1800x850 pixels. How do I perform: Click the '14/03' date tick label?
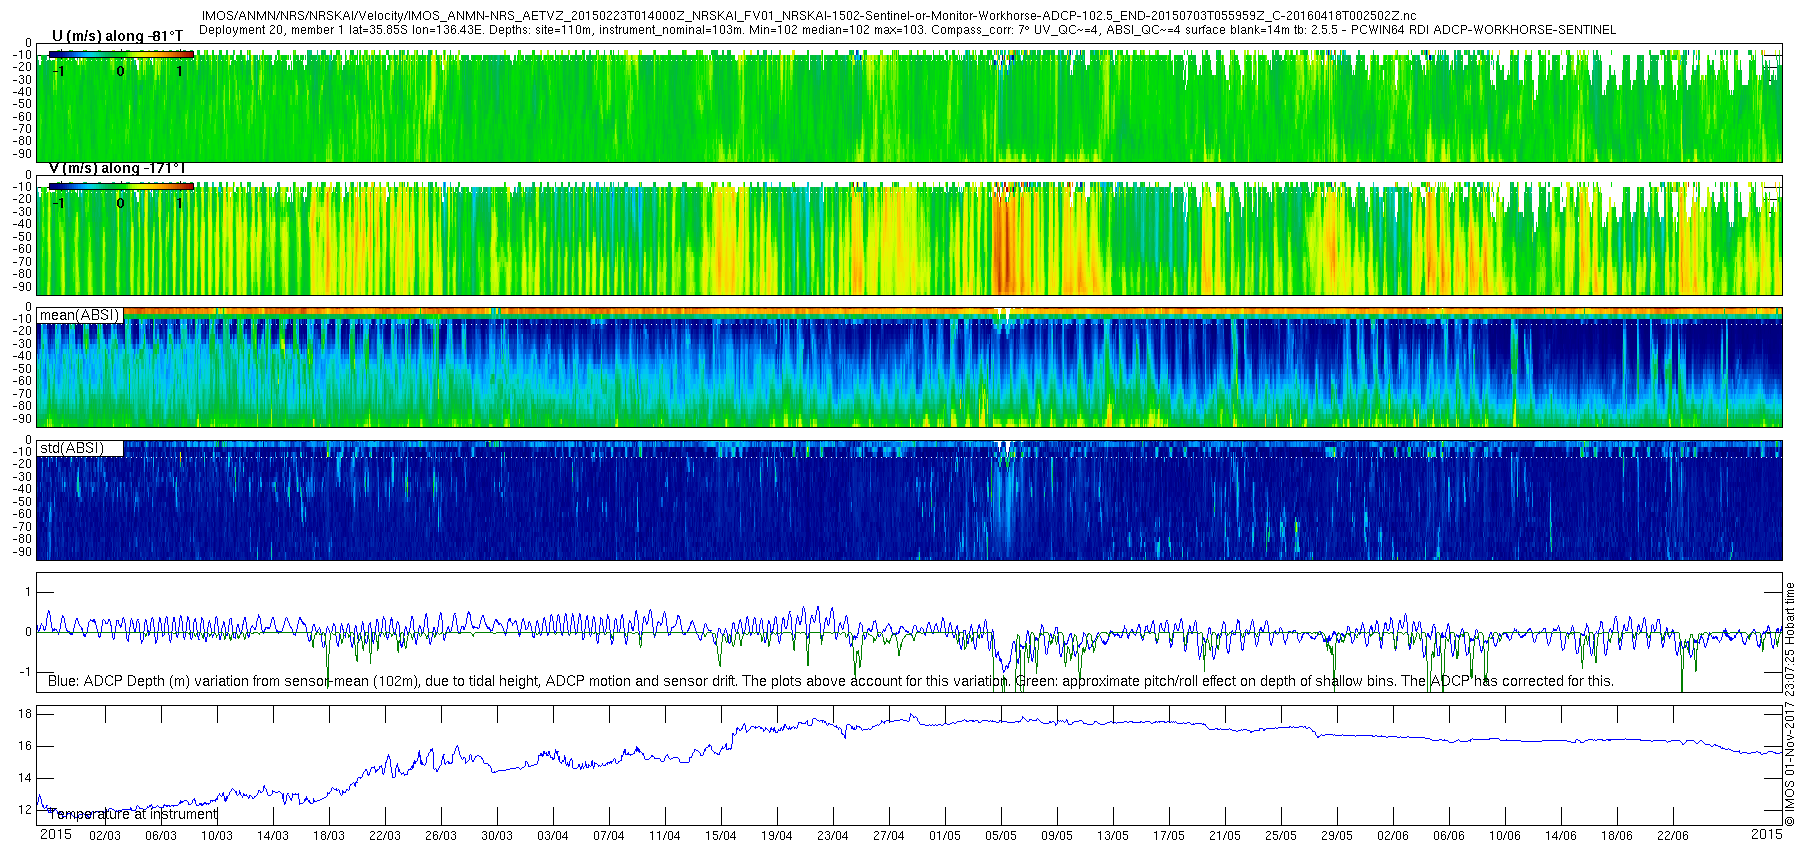273,836
